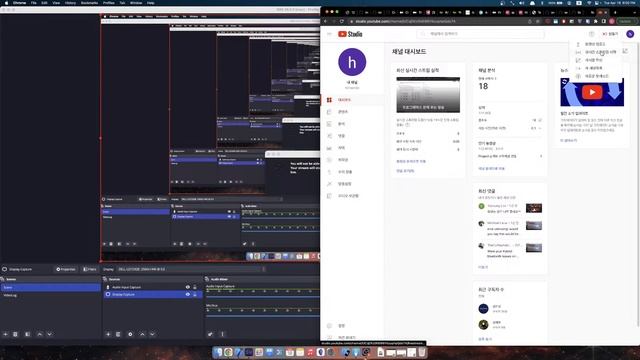
Task: Click the Properties button in OBS source toolbar
Action: click(x=66, y=269)
